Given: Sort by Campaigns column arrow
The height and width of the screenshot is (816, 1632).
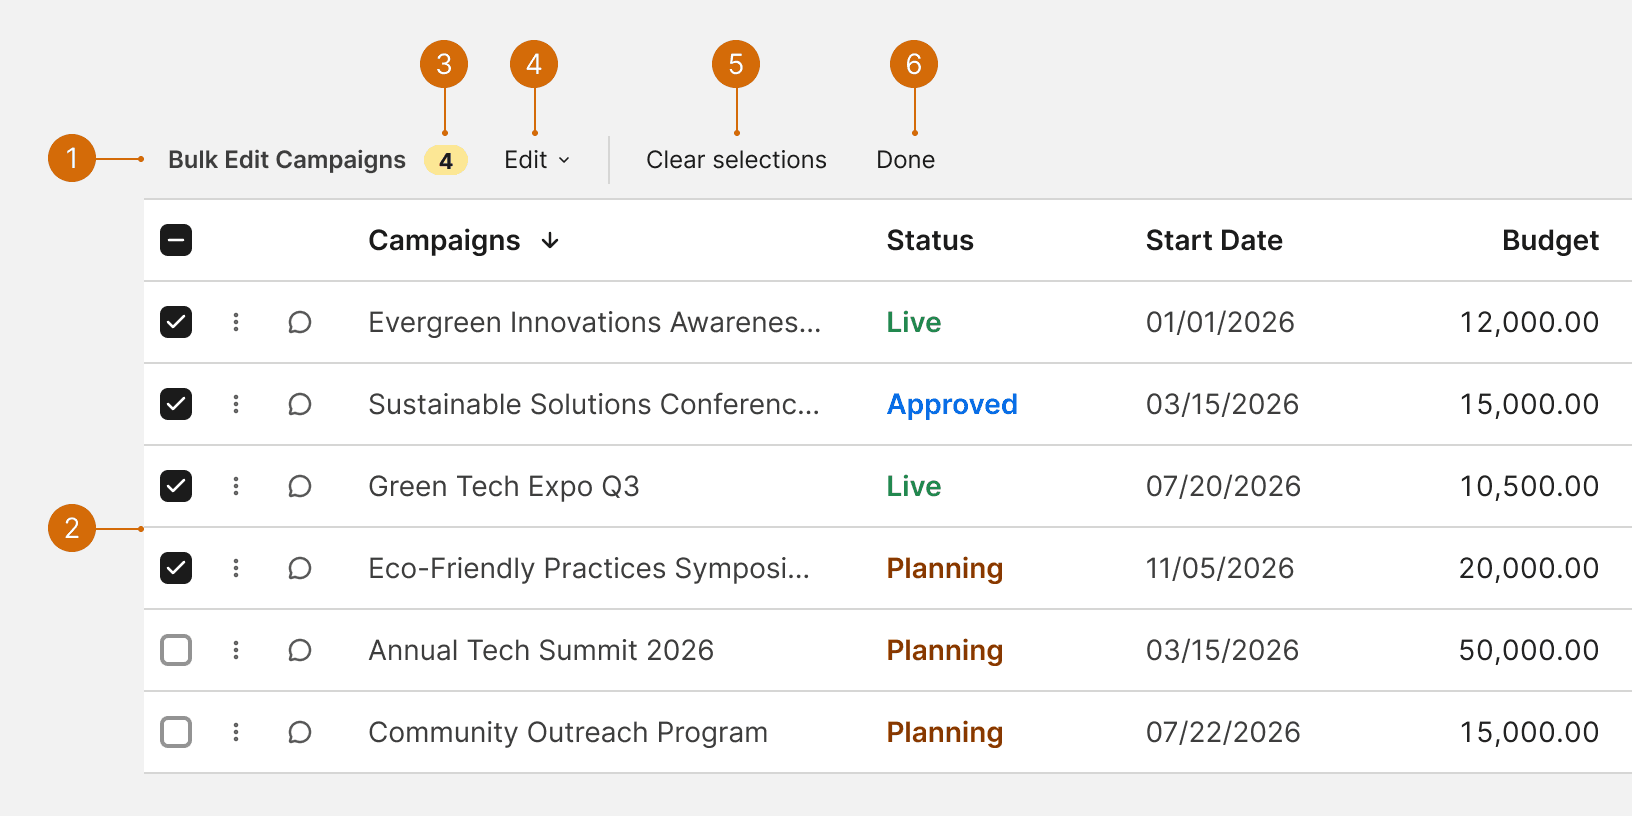Looking at the screenshot, I should pyautogui.click(x=550, y=241).
